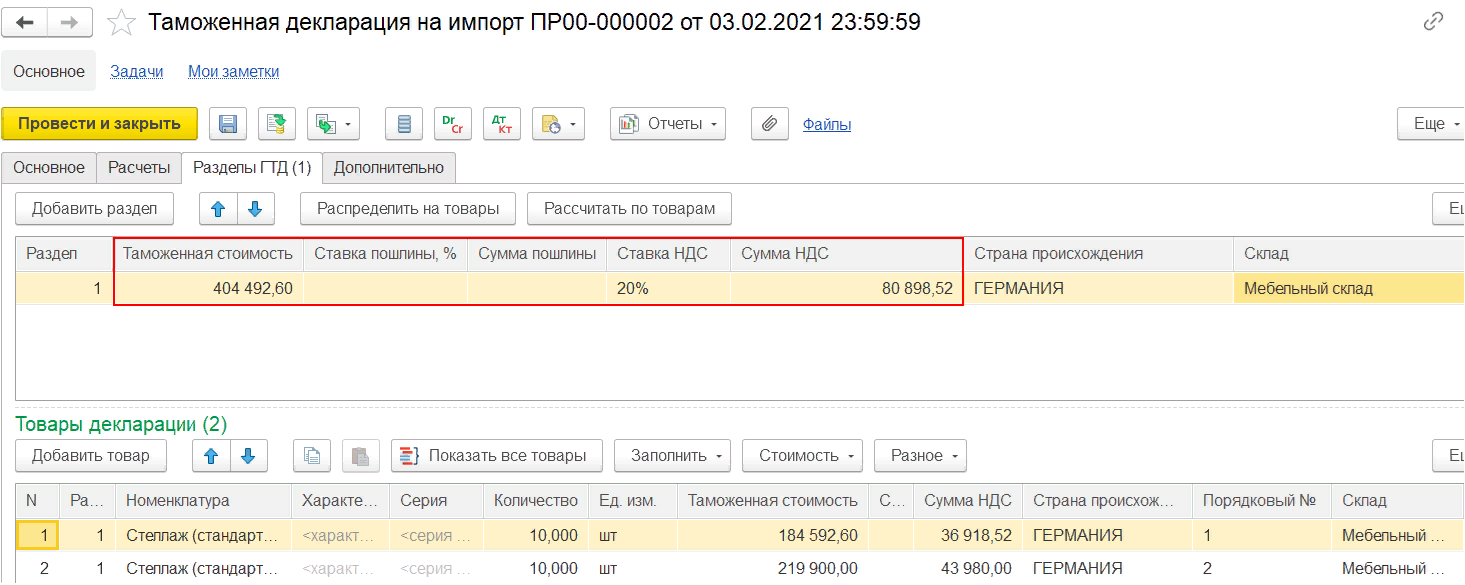Open the Отчеты dropdown menu
The width and height of the screenshot is (1465, 585).
coord(668,124)
